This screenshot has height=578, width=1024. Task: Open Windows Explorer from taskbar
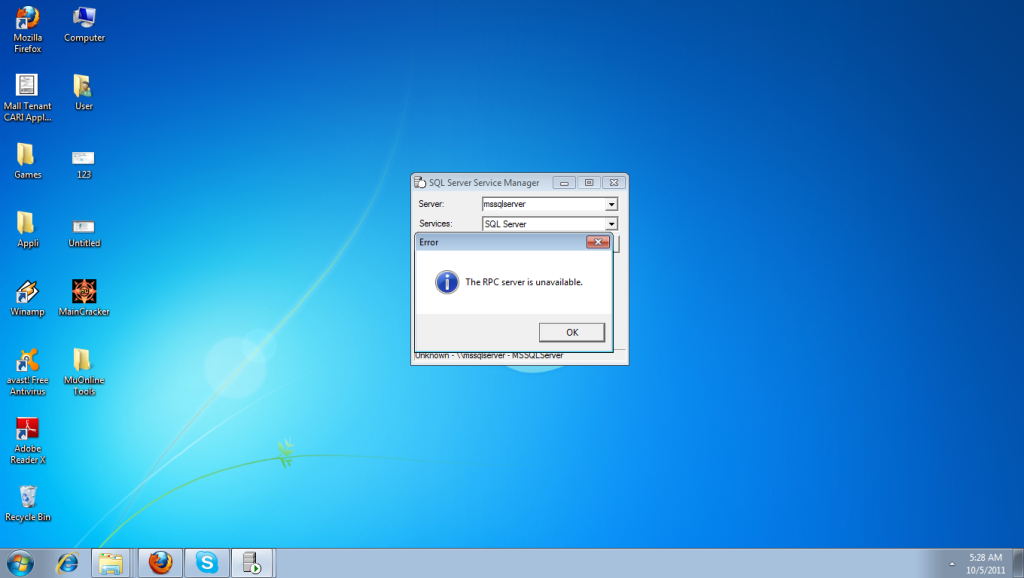click(111, 563)
